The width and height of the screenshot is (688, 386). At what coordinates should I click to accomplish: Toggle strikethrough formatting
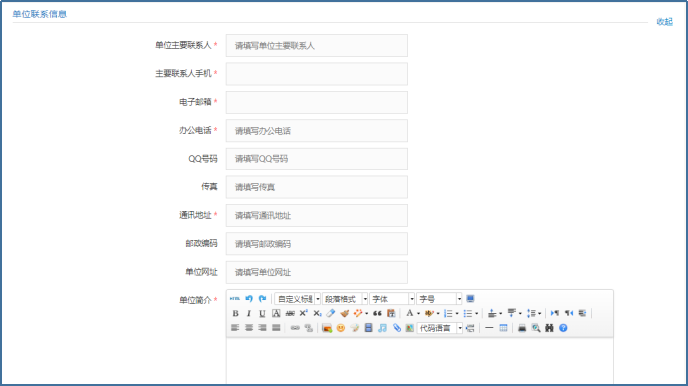[x=290, y=313]
